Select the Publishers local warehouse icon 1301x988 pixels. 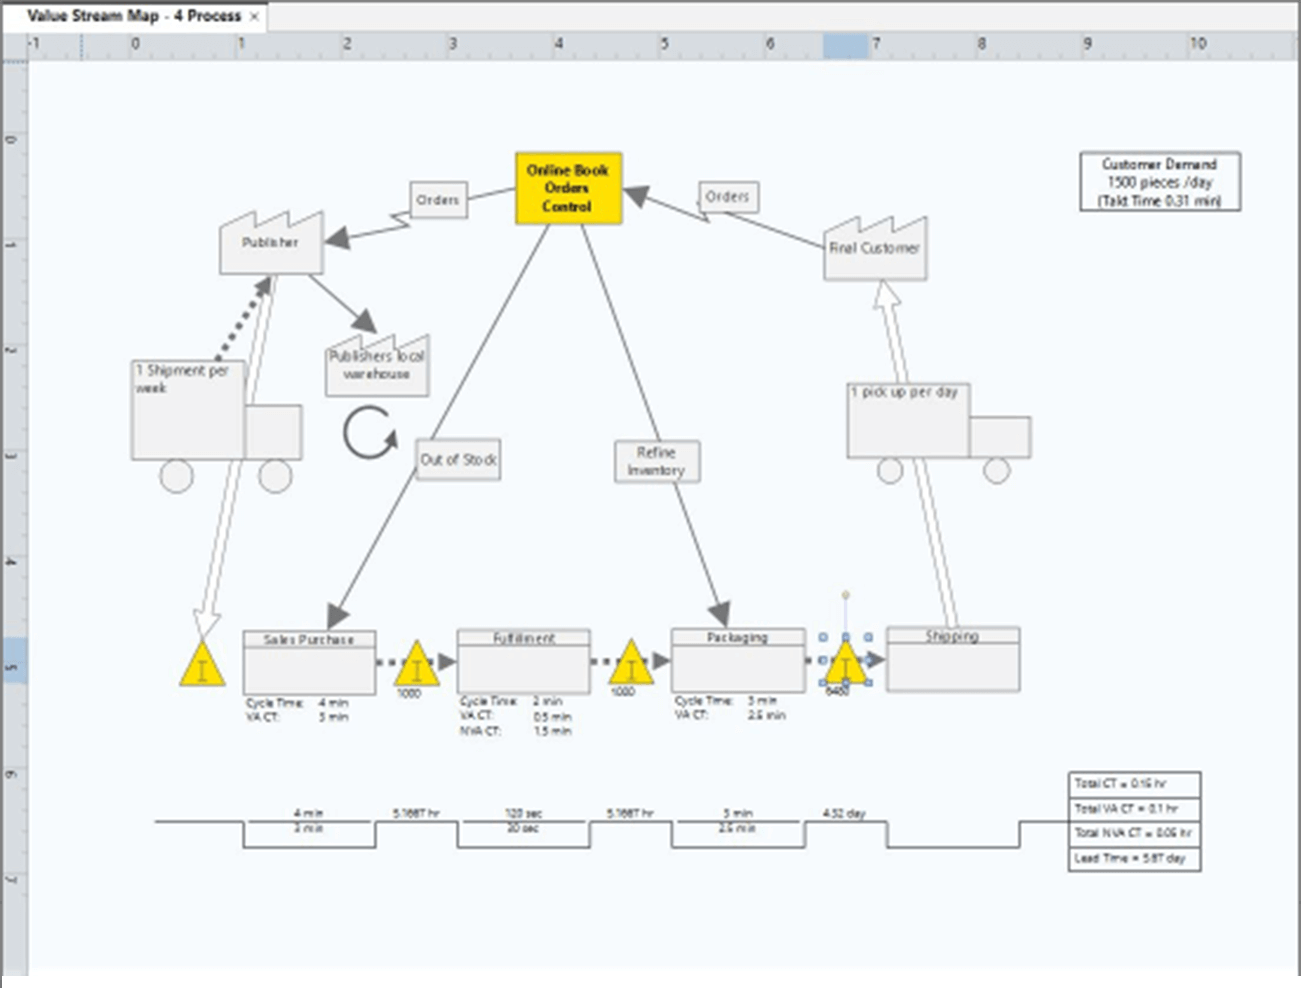click(x=377, y=367)
